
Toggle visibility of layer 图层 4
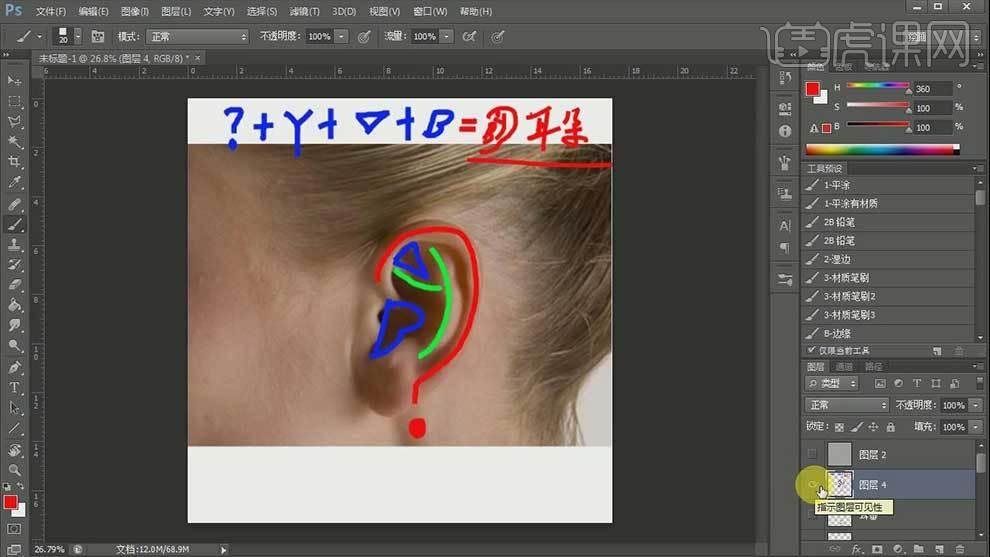pos(812,484)
